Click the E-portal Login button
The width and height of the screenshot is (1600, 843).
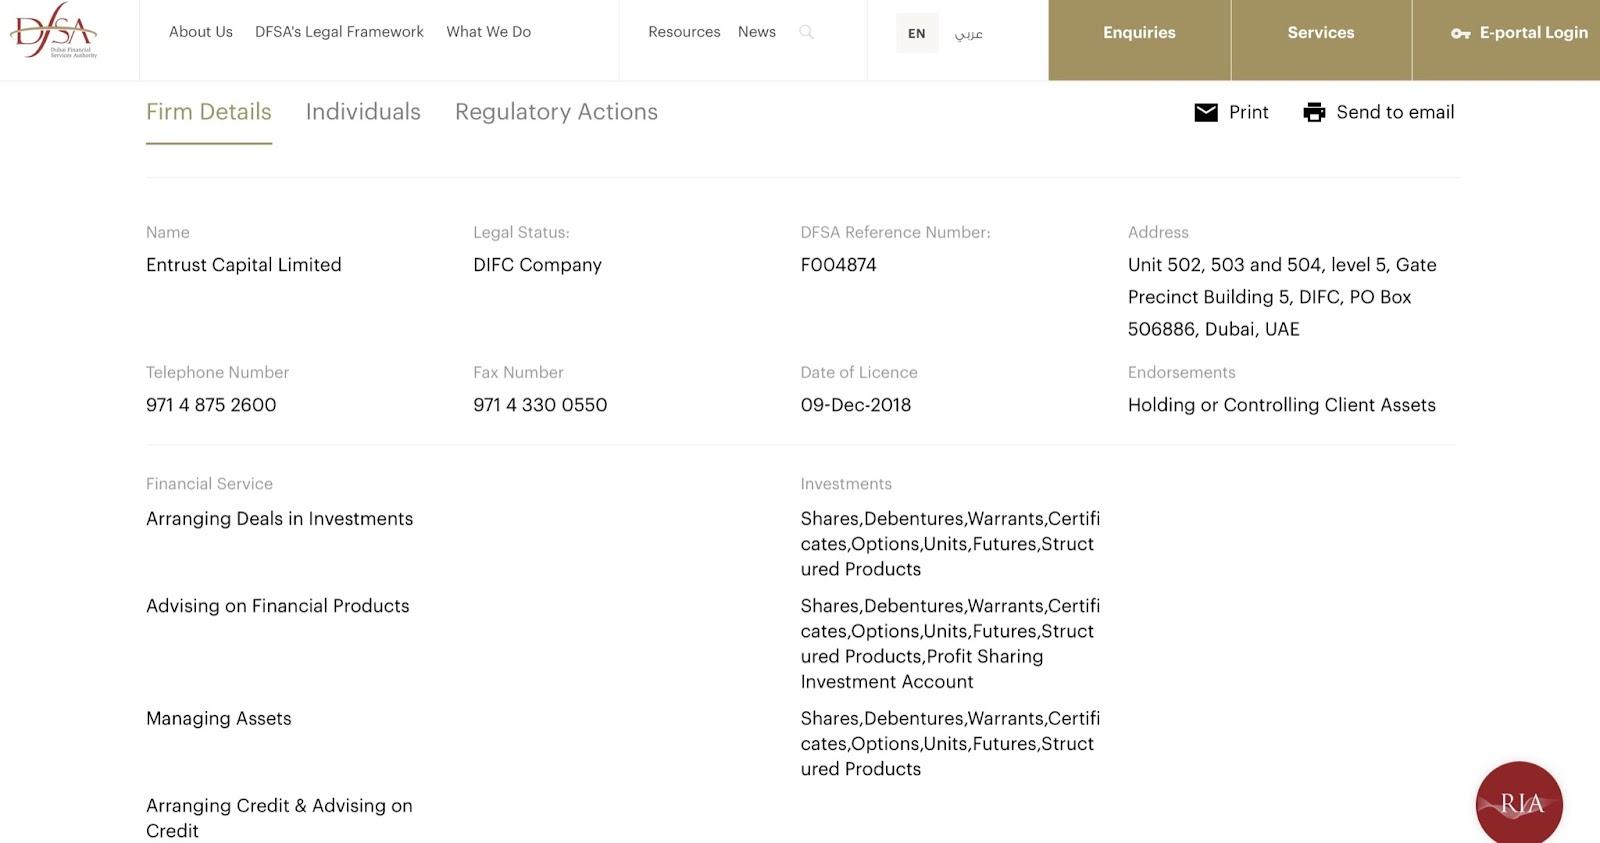(1506, 40)
